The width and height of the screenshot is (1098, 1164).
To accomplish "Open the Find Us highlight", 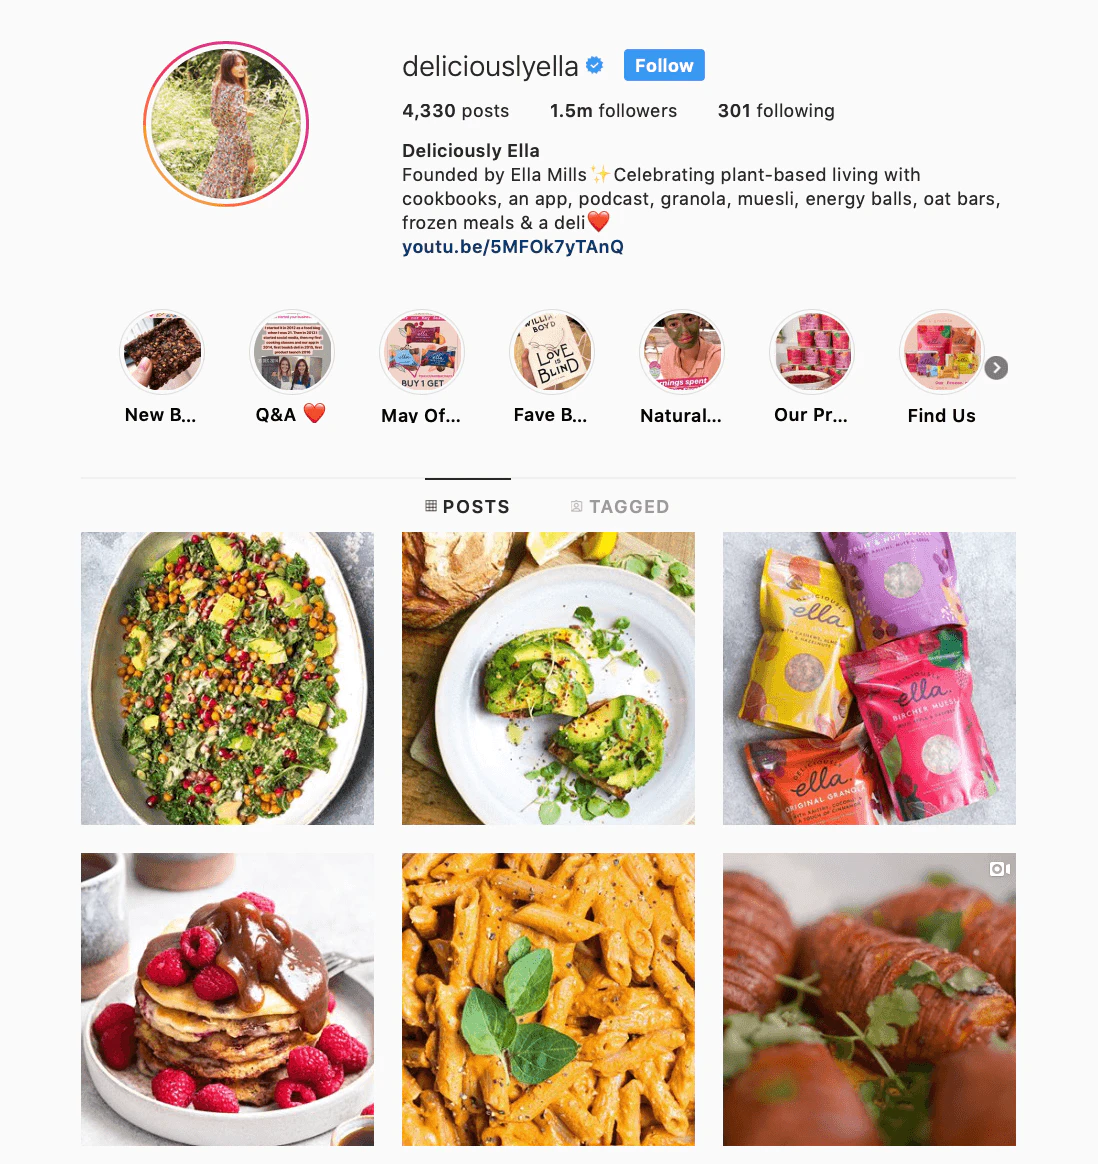I will coord(941,352).
